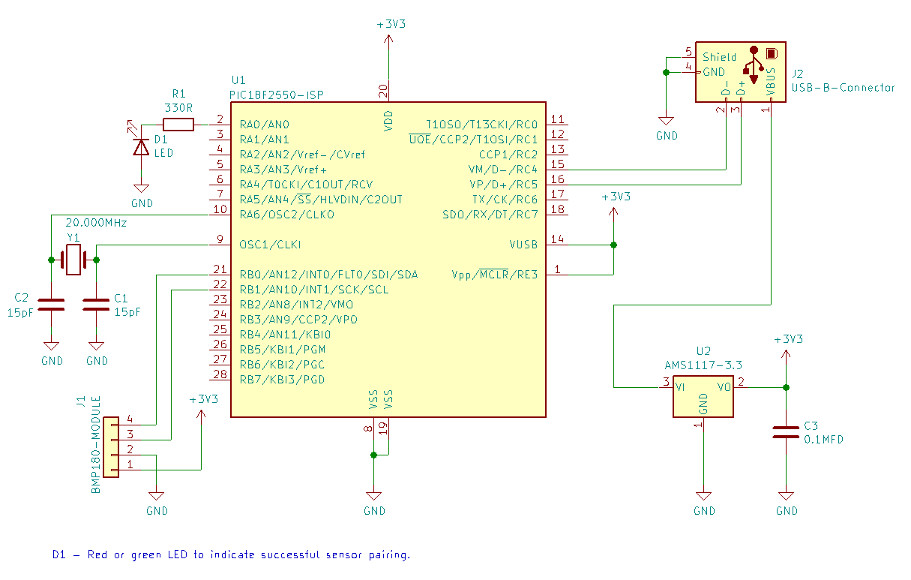Click the RA1/AN1 pin label
Viewport: 911px width, 580px height.
(264, 139)
